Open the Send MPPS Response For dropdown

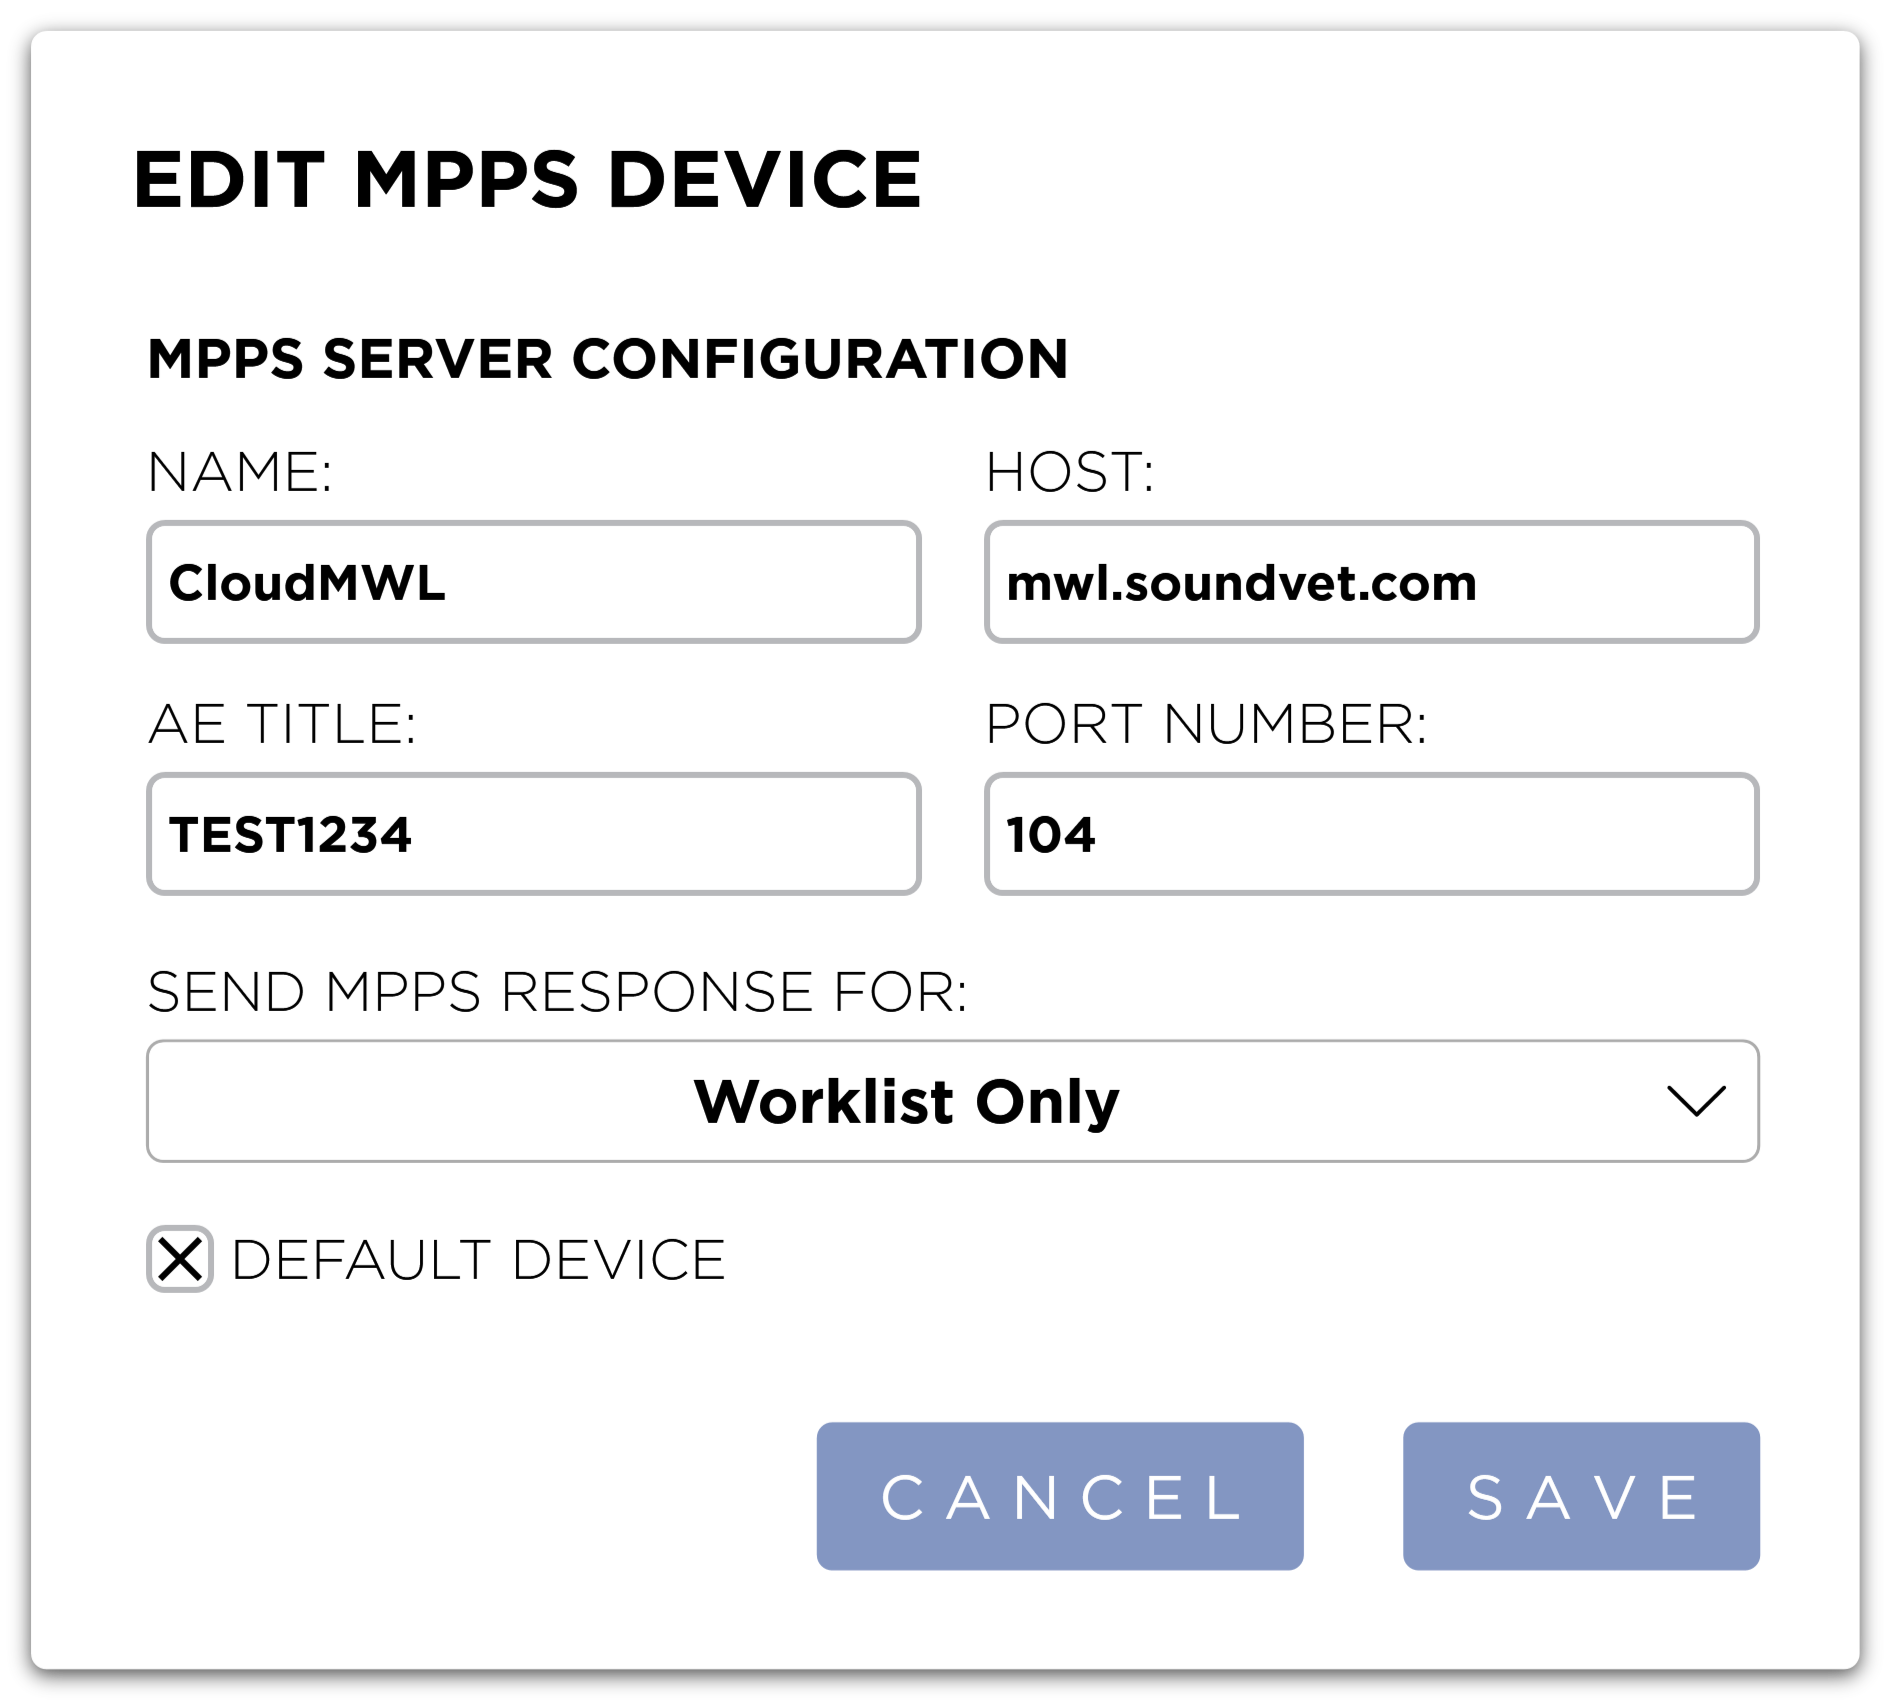[951, 1101]
